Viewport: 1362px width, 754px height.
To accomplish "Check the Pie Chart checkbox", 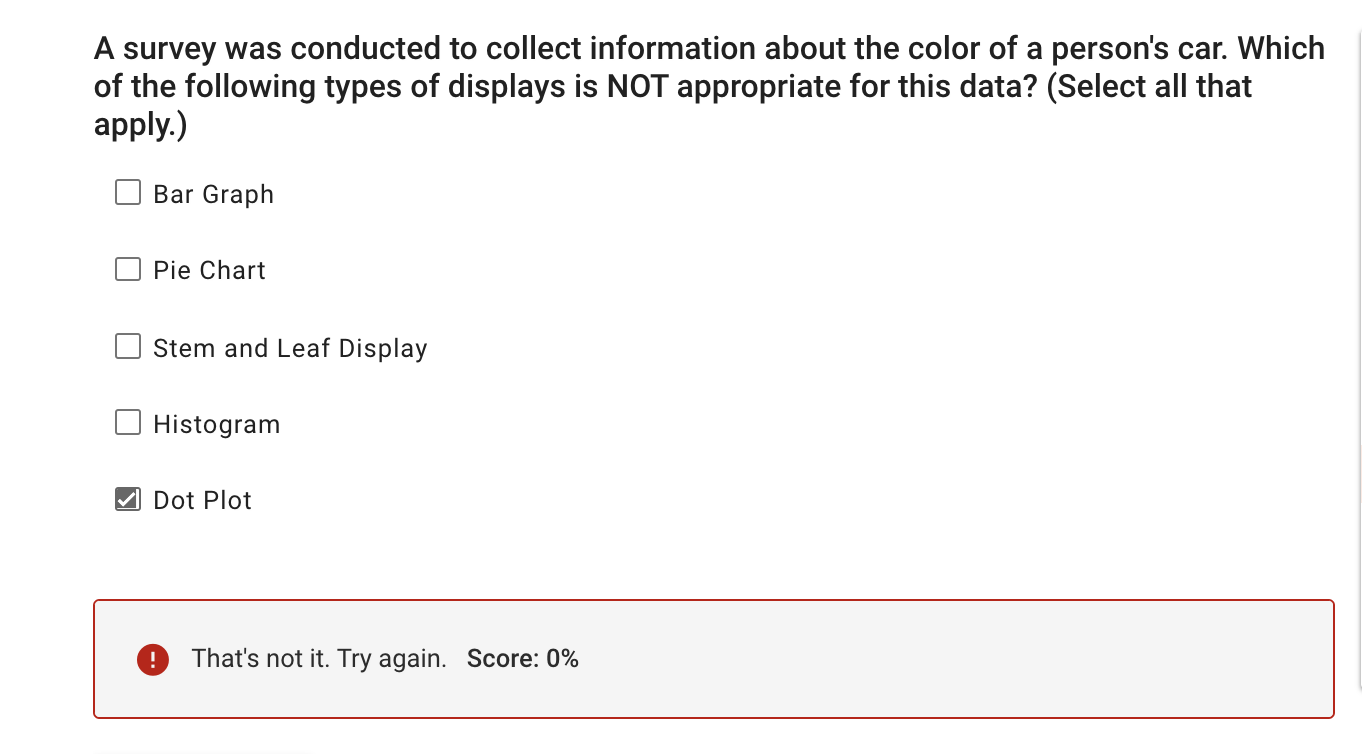I will tap(127, 268).
